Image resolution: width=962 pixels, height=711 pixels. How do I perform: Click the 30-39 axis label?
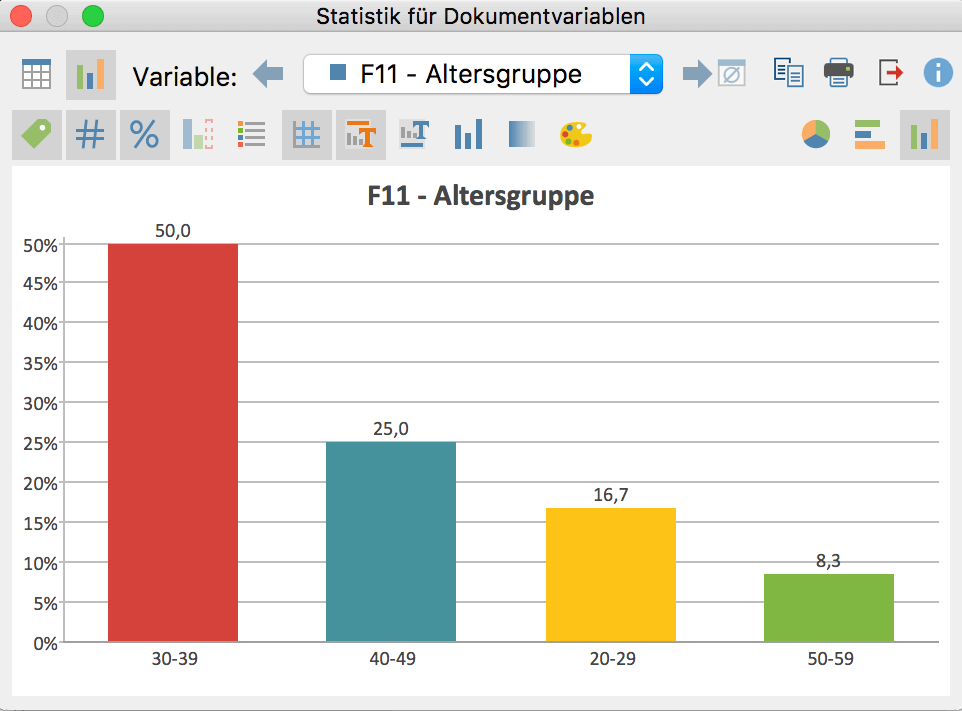pos(175,659)
